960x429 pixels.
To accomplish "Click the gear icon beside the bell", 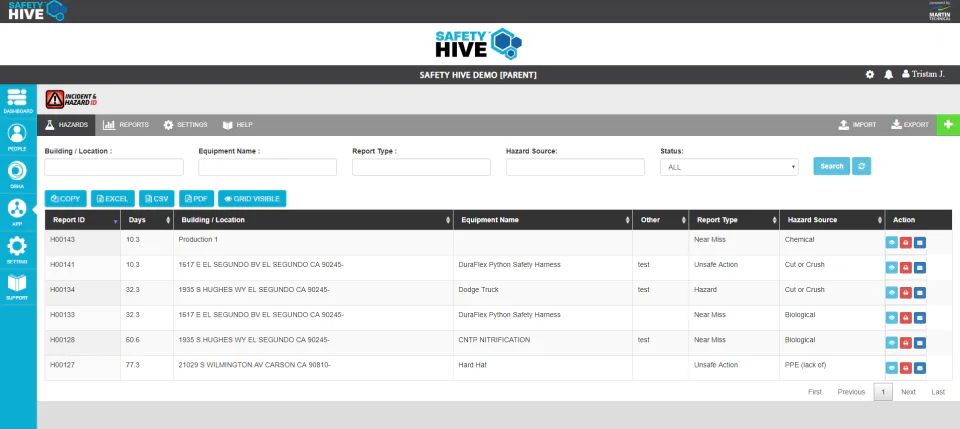I will pos(870,75).
